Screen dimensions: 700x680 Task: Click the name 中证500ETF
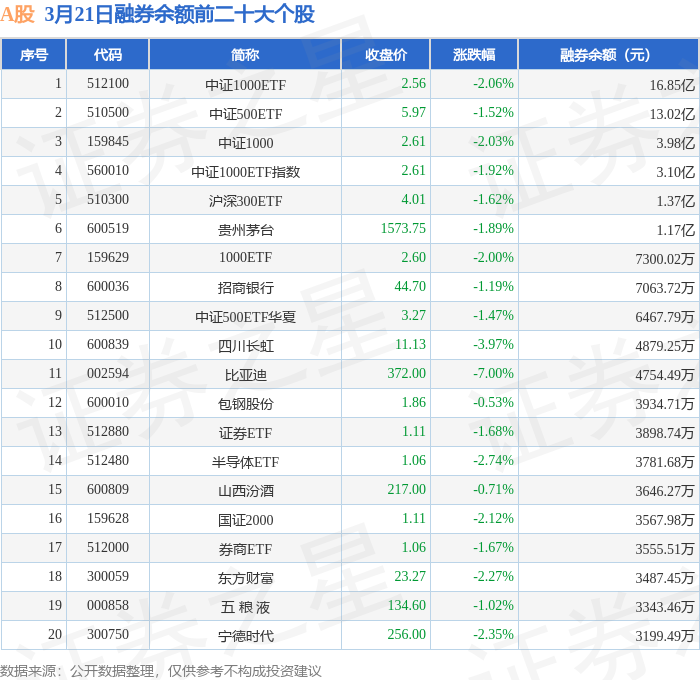point(246,114)
